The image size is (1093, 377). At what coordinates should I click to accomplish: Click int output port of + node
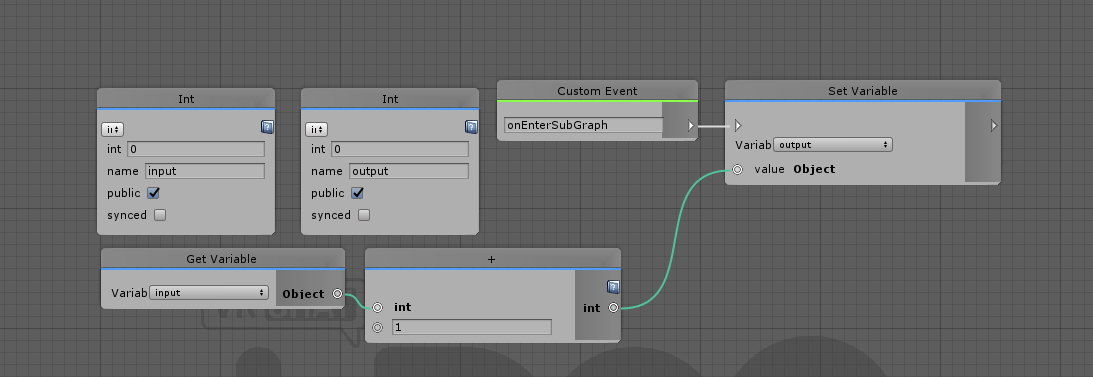[x=613, y=307]
